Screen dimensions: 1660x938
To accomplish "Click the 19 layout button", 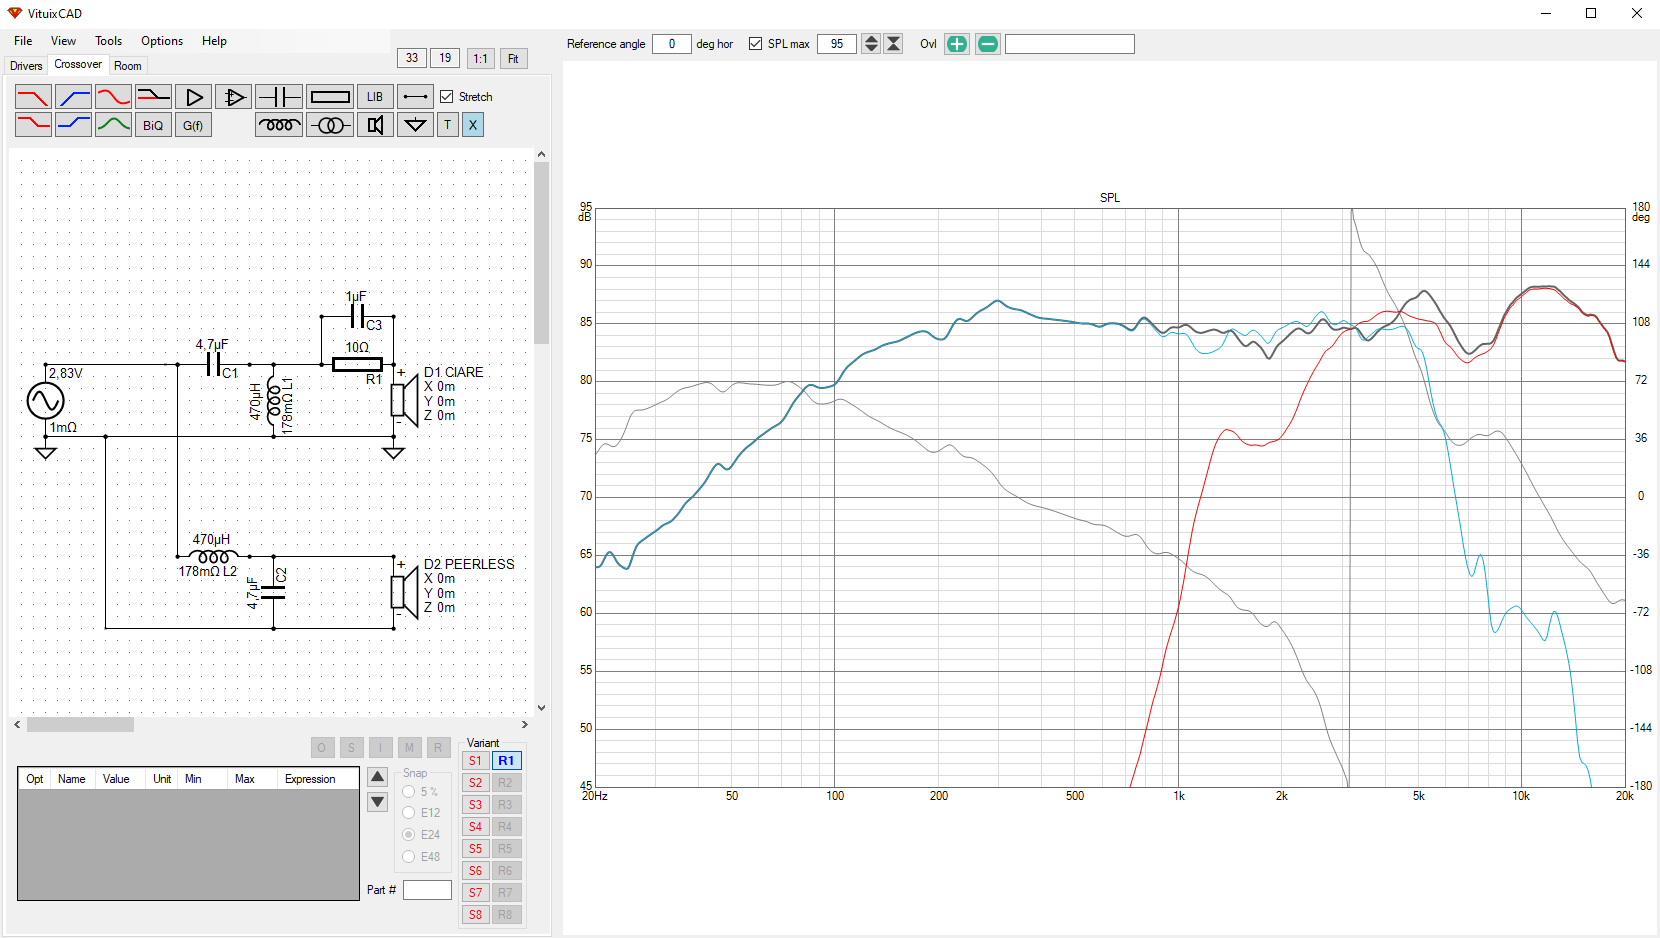I will 445,58.
